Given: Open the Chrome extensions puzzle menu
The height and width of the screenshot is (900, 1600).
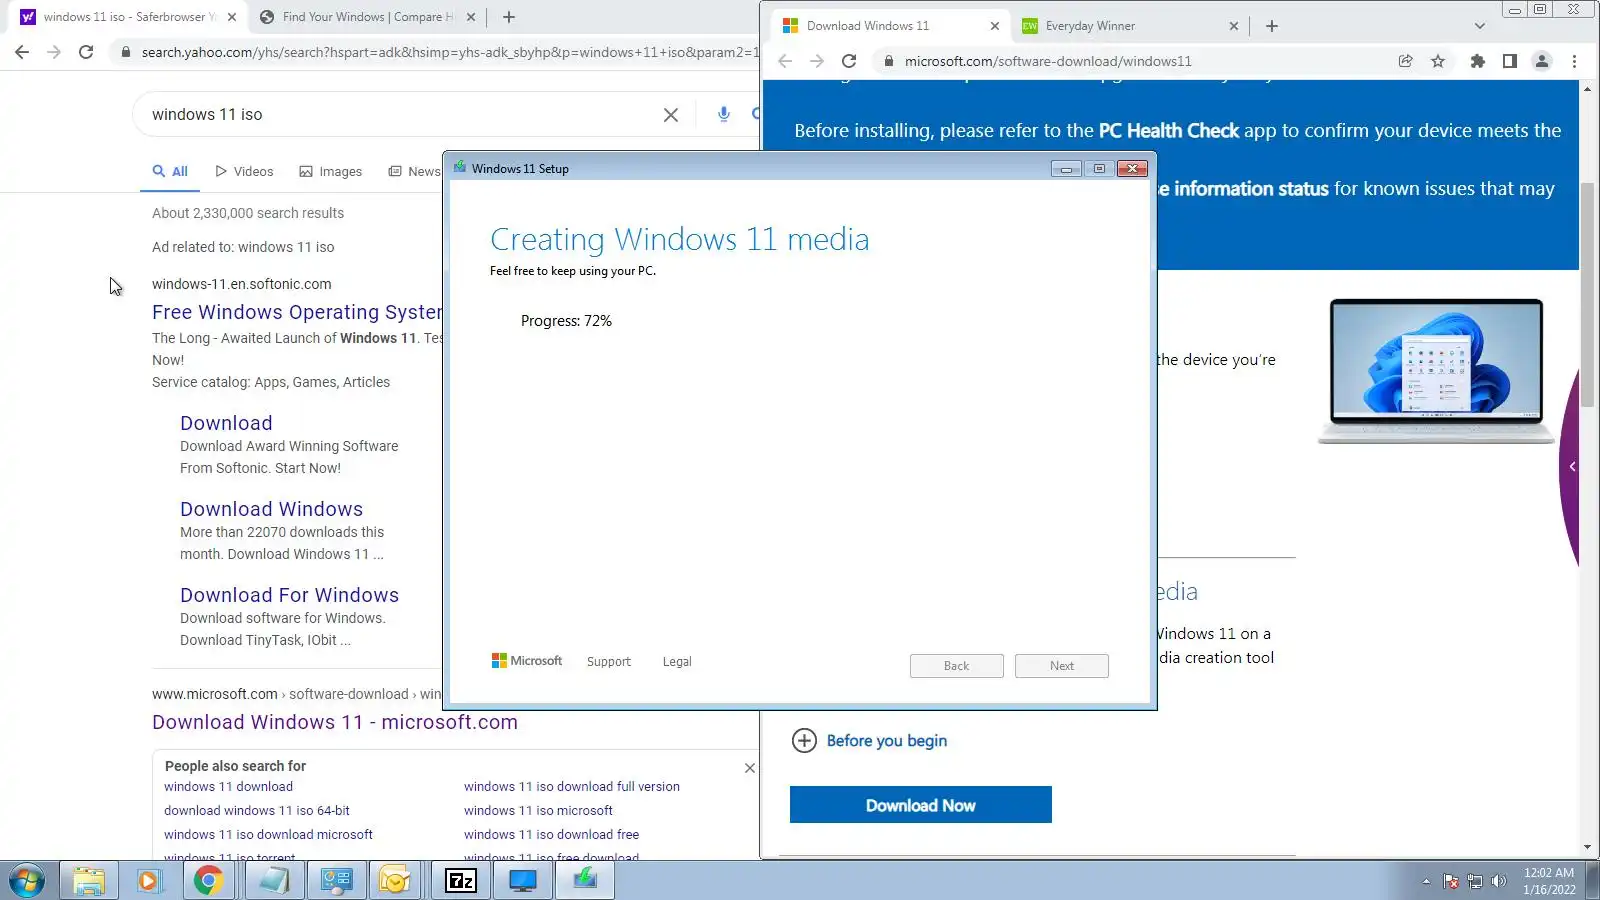Looking at the screenshot, I should [x=1477, y=61].
